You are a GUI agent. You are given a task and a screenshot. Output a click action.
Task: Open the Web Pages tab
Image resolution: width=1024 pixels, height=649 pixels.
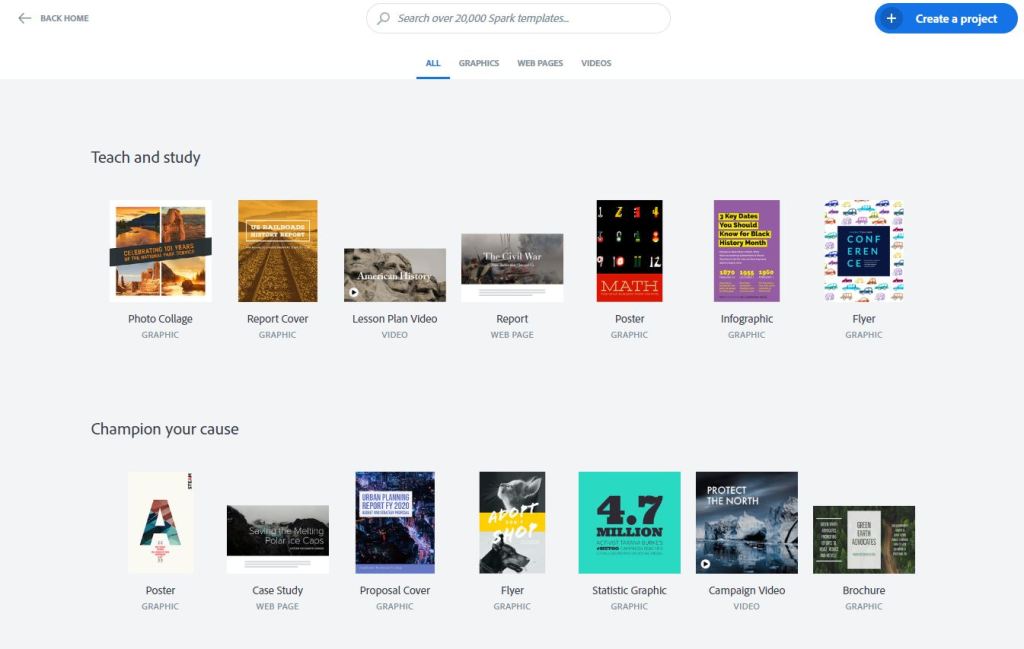(x=540, y=63)
